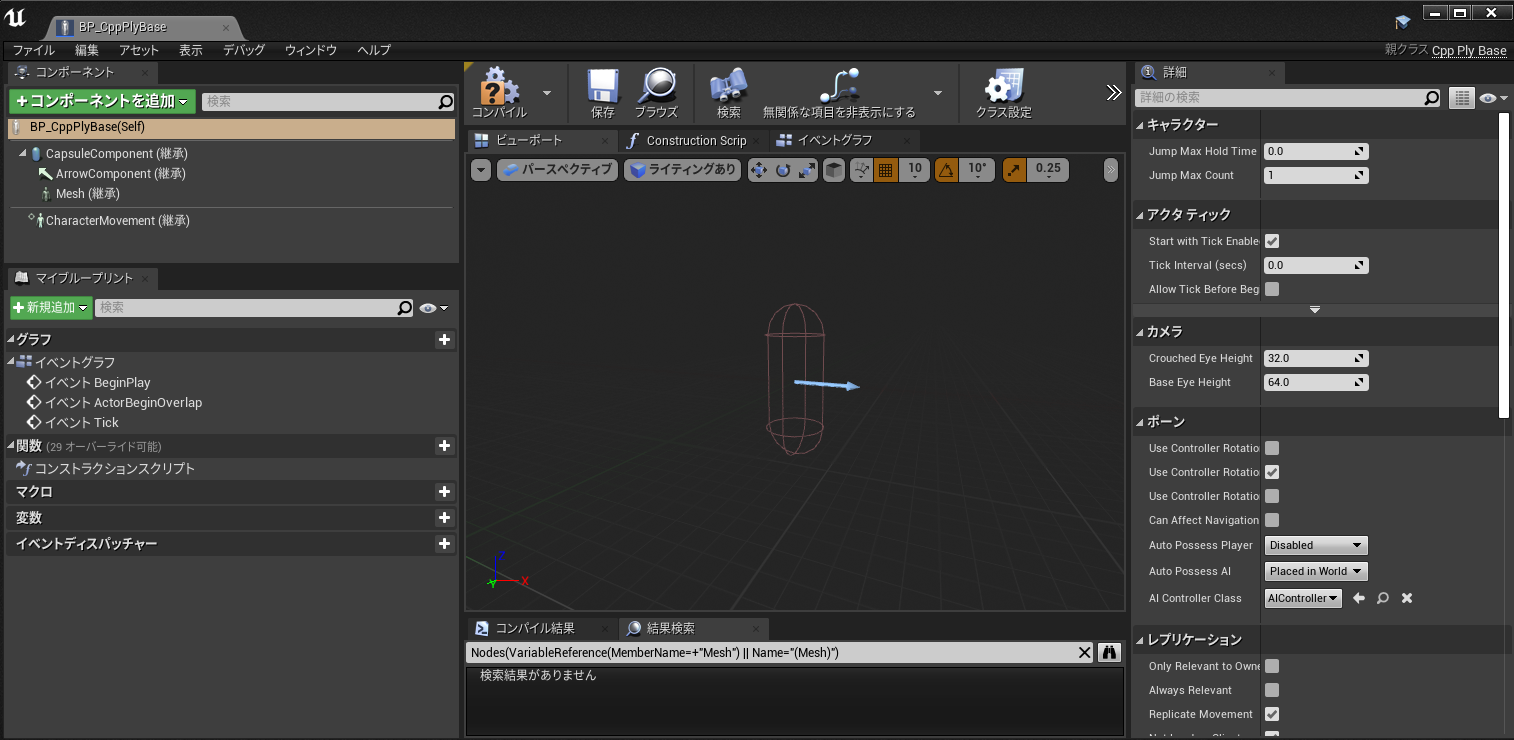Uncheck the checked Use Controller Rotation checkbox

pos(1272,472)
